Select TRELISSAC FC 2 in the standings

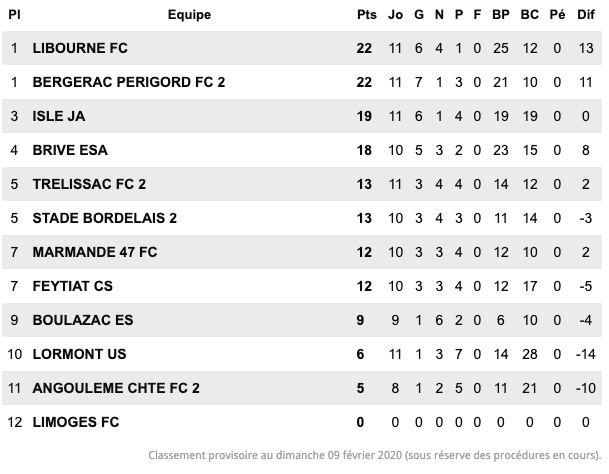pyautogui.click(x=89, y=184)
